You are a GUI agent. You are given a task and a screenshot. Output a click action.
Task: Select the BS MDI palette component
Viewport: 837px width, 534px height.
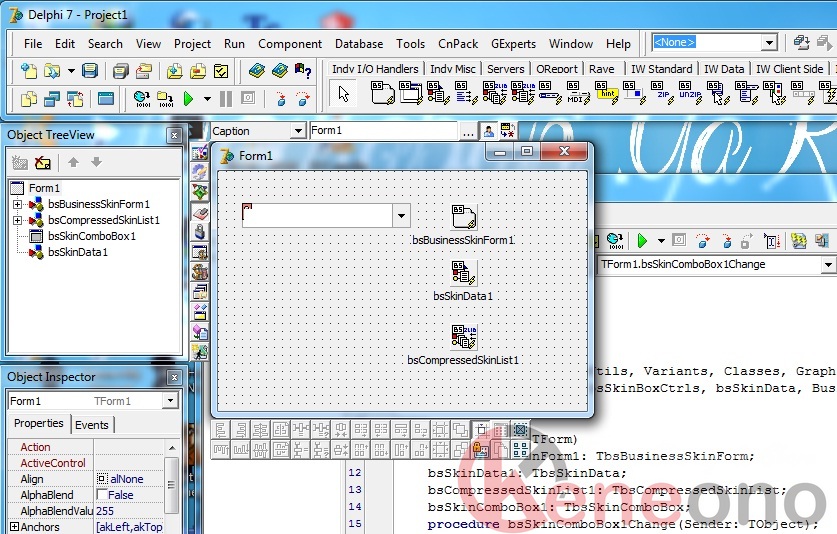tap(578, 93)
